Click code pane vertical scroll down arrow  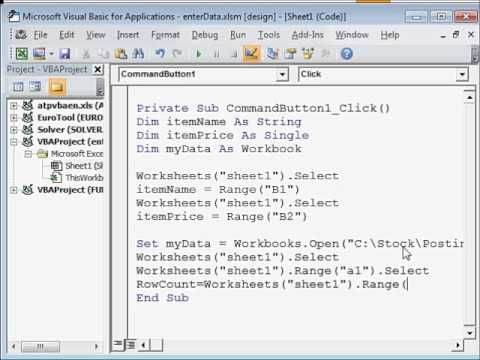(x=469, y=333)
